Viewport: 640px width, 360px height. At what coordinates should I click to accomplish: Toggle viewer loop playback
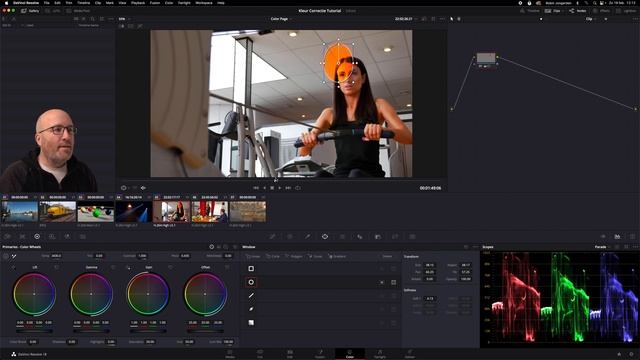(x=298, y=188)
